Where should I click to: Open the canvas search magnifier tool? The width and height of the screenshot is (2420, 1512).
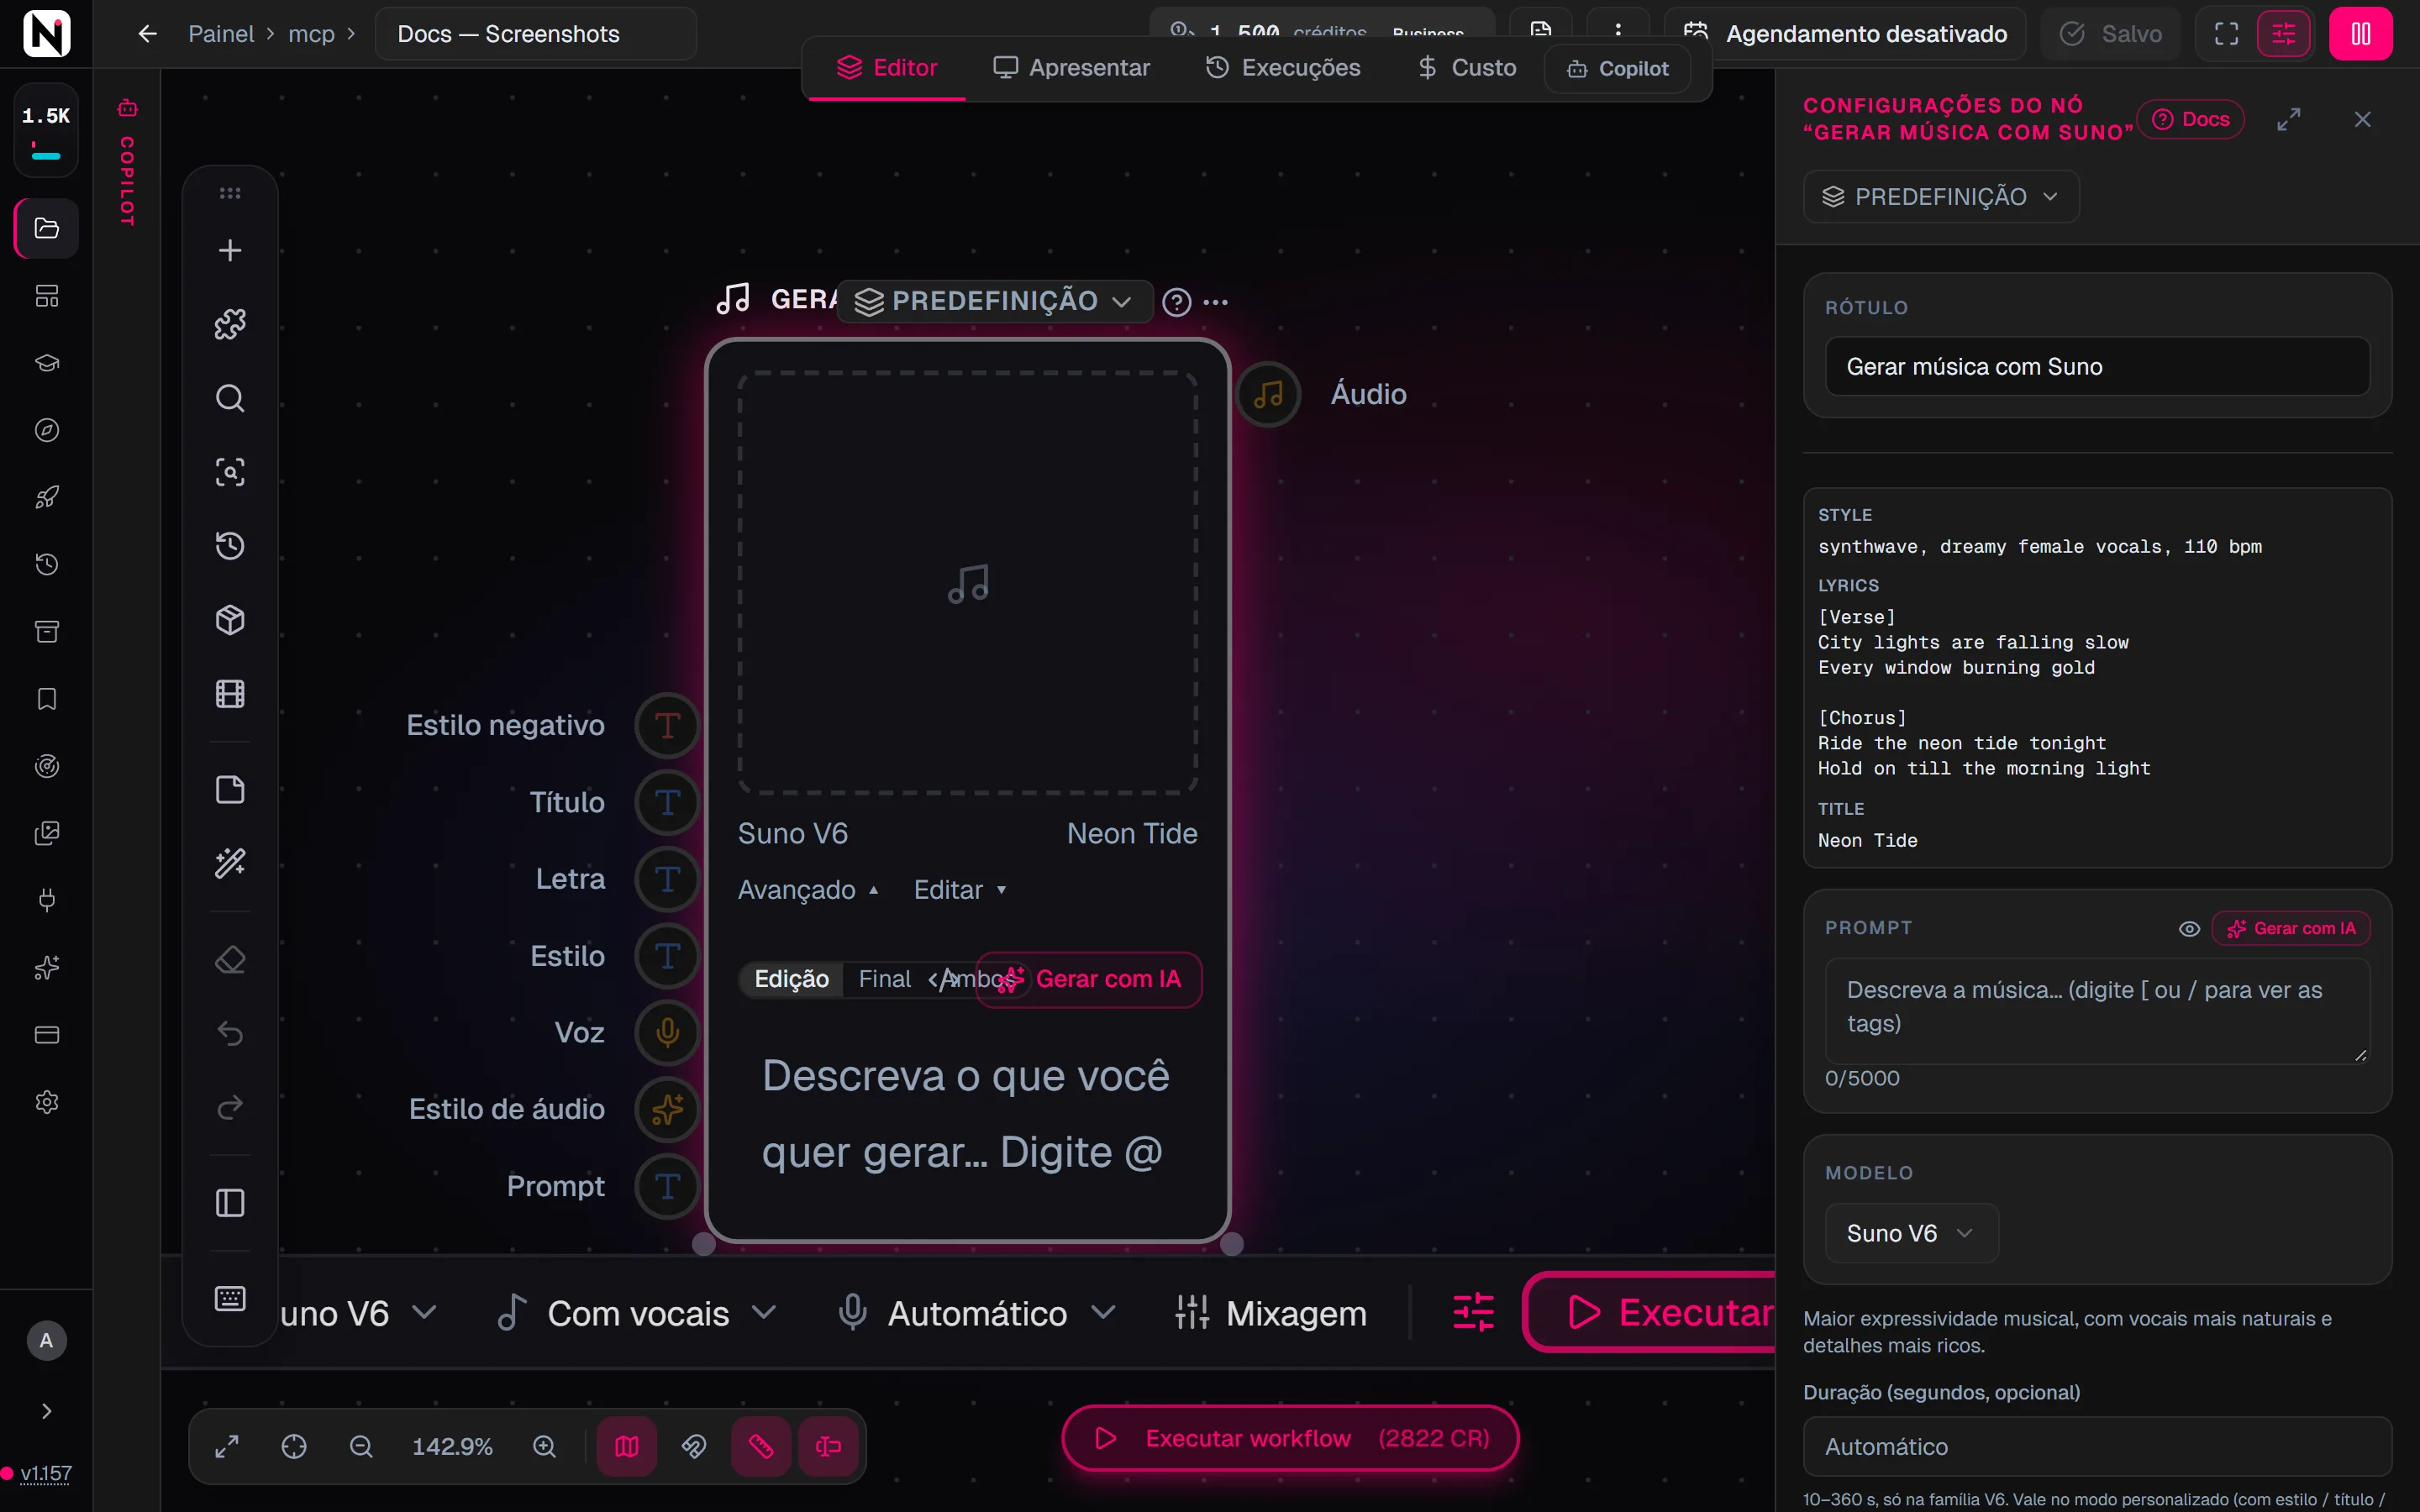point(230,398)
